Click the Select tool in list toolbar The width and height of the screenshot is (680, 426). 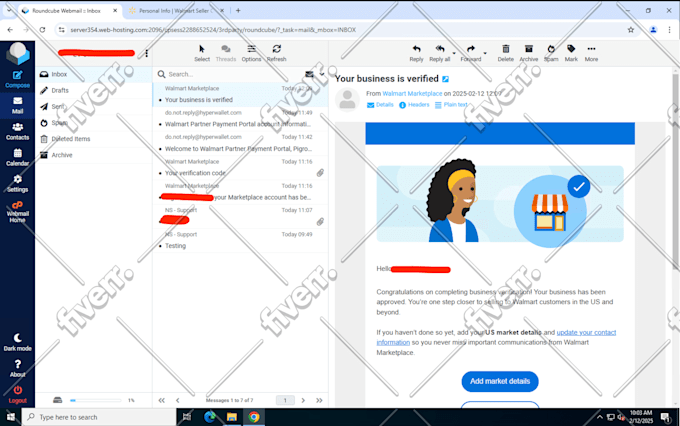pyautogui.click(x=202, y=53)
